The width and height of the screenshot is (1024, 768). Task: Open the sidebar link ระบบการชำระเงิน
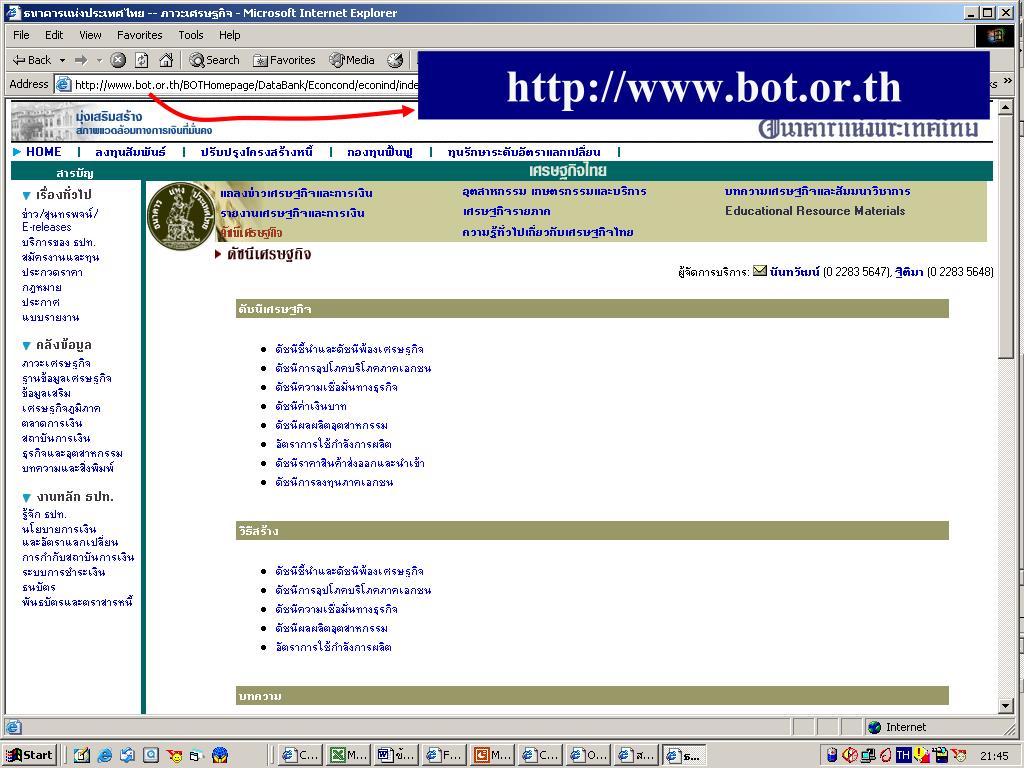[63, 572]
